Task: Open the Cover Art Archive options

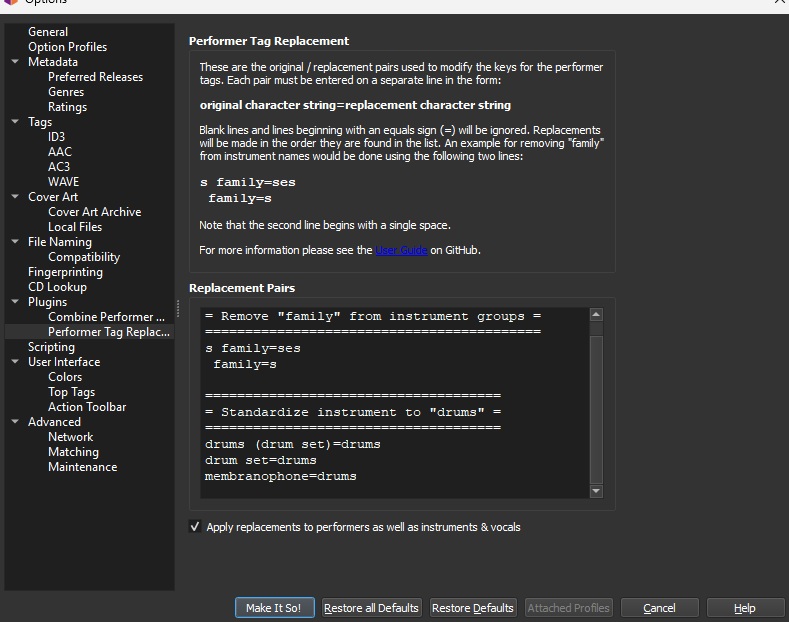Action: coord(94,212)
